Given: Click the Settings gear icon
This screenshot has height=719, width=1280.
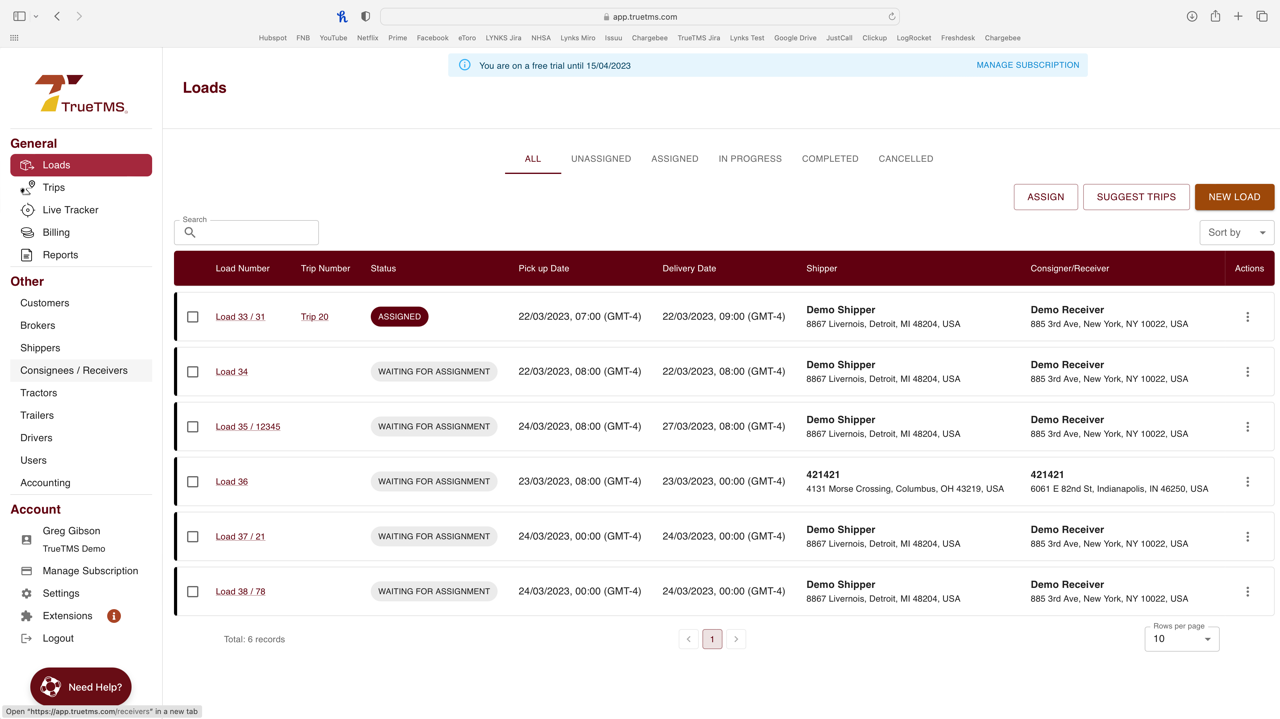Looking at the screenshot, I should [x=27, y=594].
